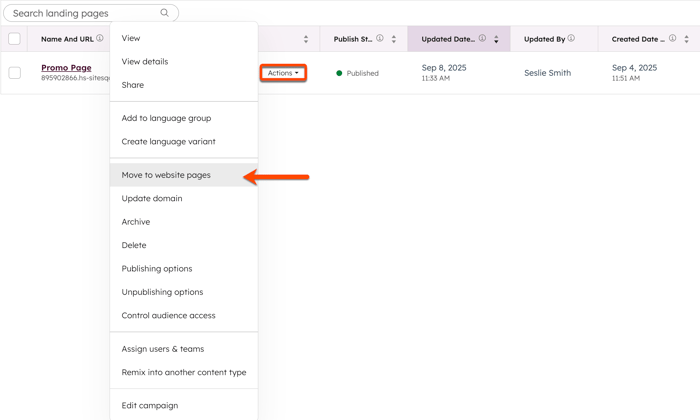Open the Actions dropdown button

pos(283,73)
